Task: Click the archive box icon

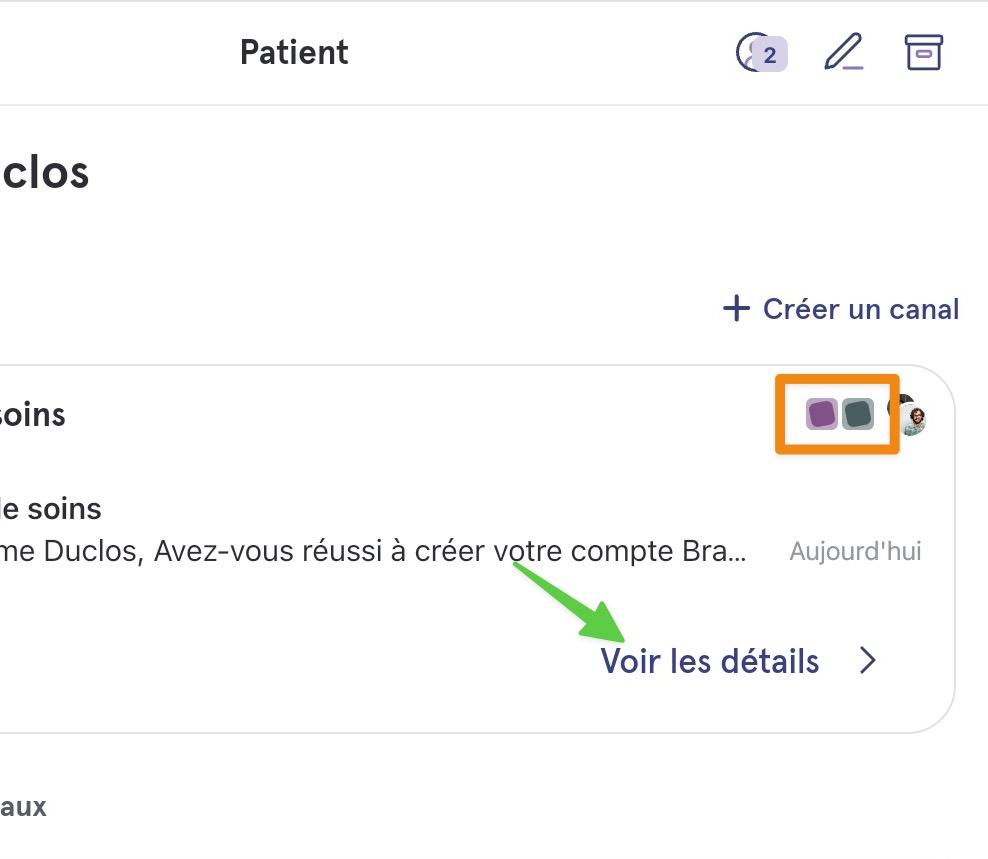Action: pos(924,52)
